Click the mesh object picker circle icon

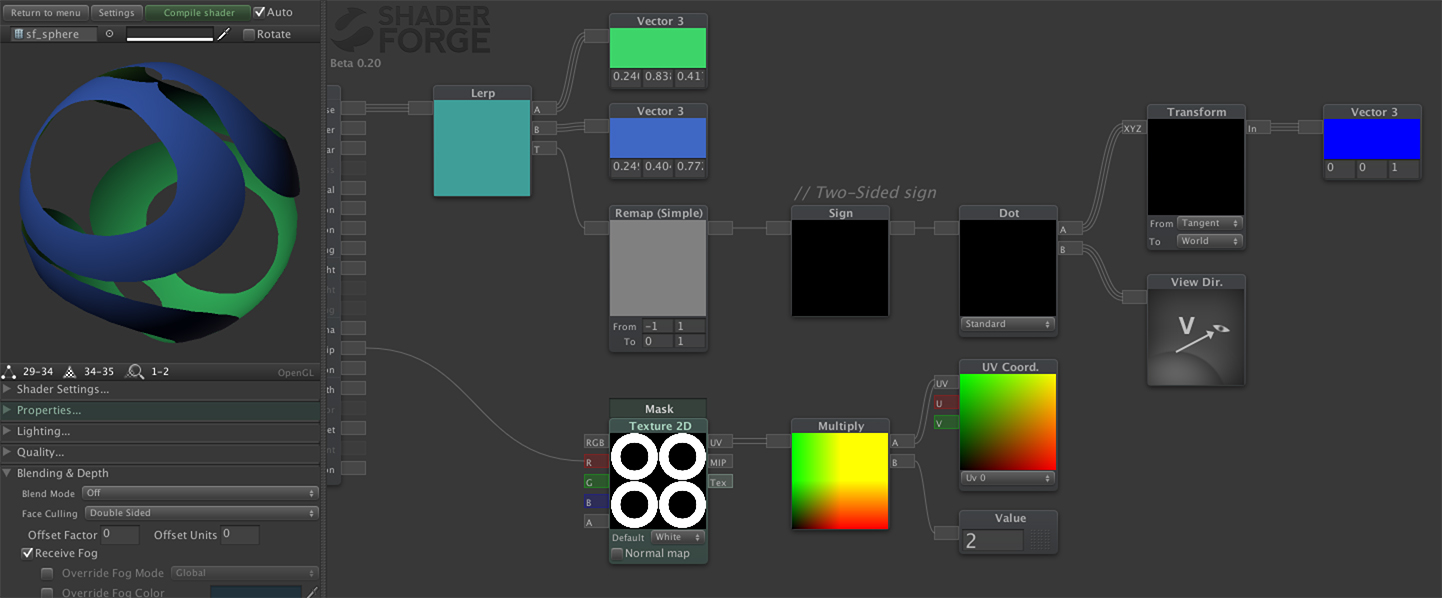coord(109,34)
